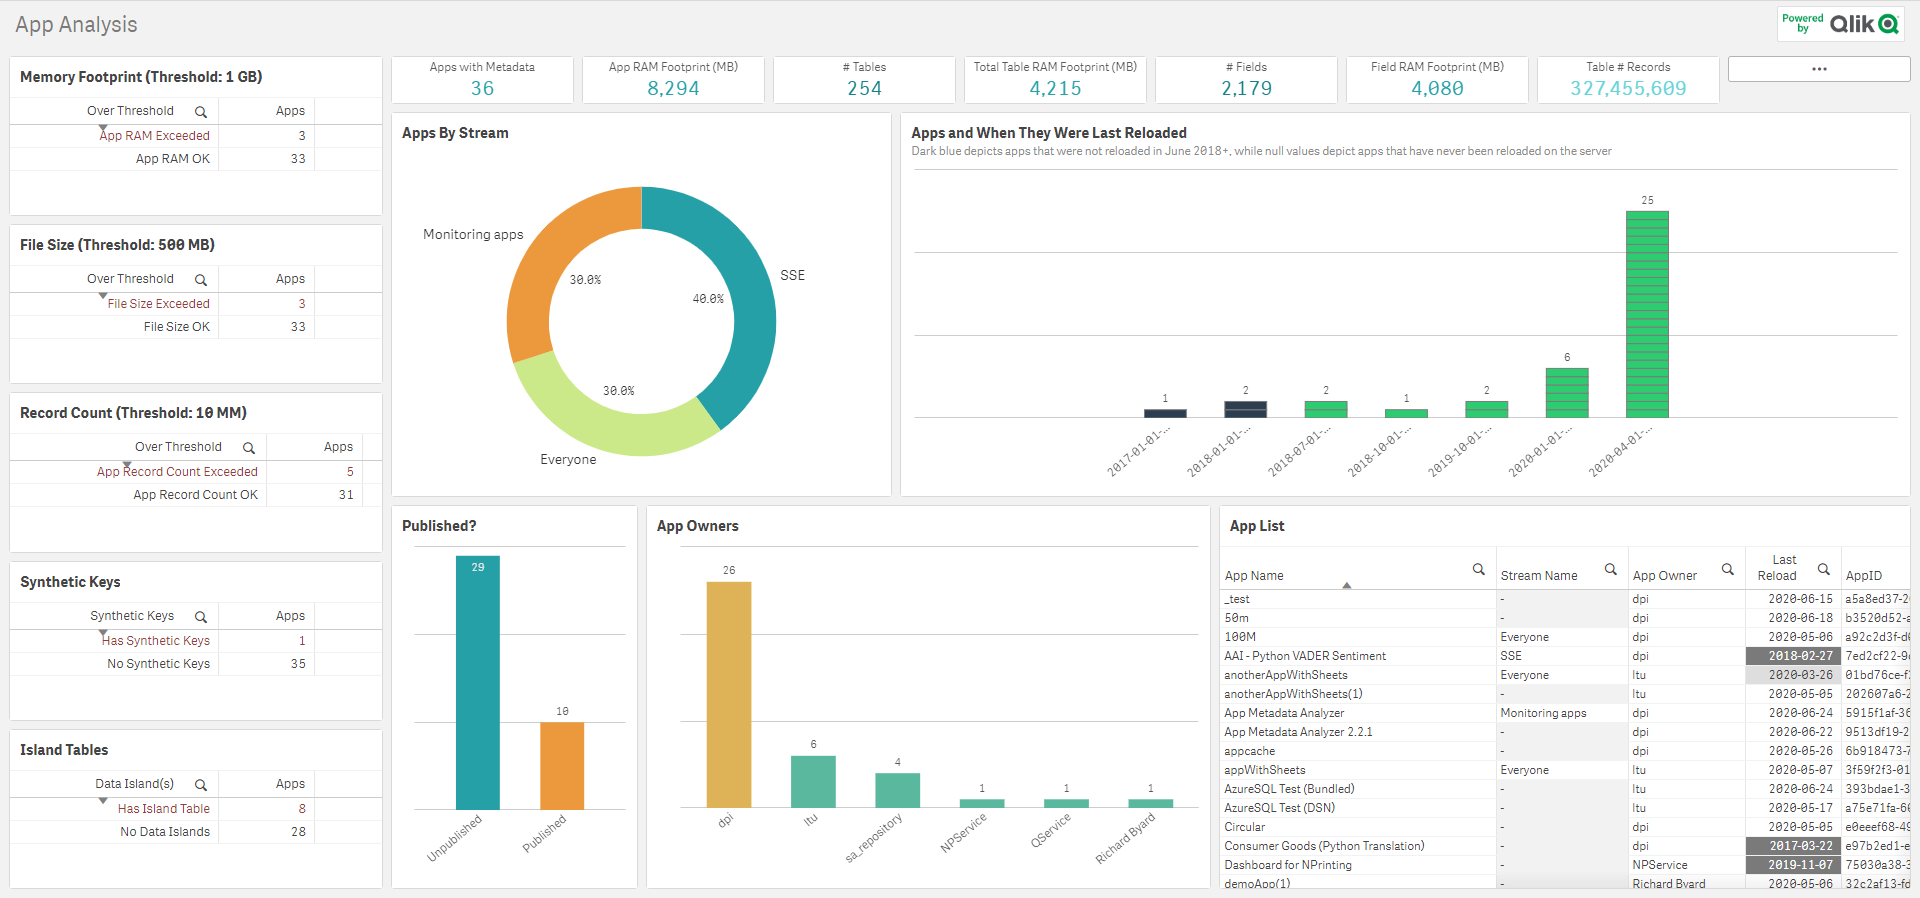Sort App List by App Name header
The width and height of the screenshot is (1920, 898).
coord(1254,576)
